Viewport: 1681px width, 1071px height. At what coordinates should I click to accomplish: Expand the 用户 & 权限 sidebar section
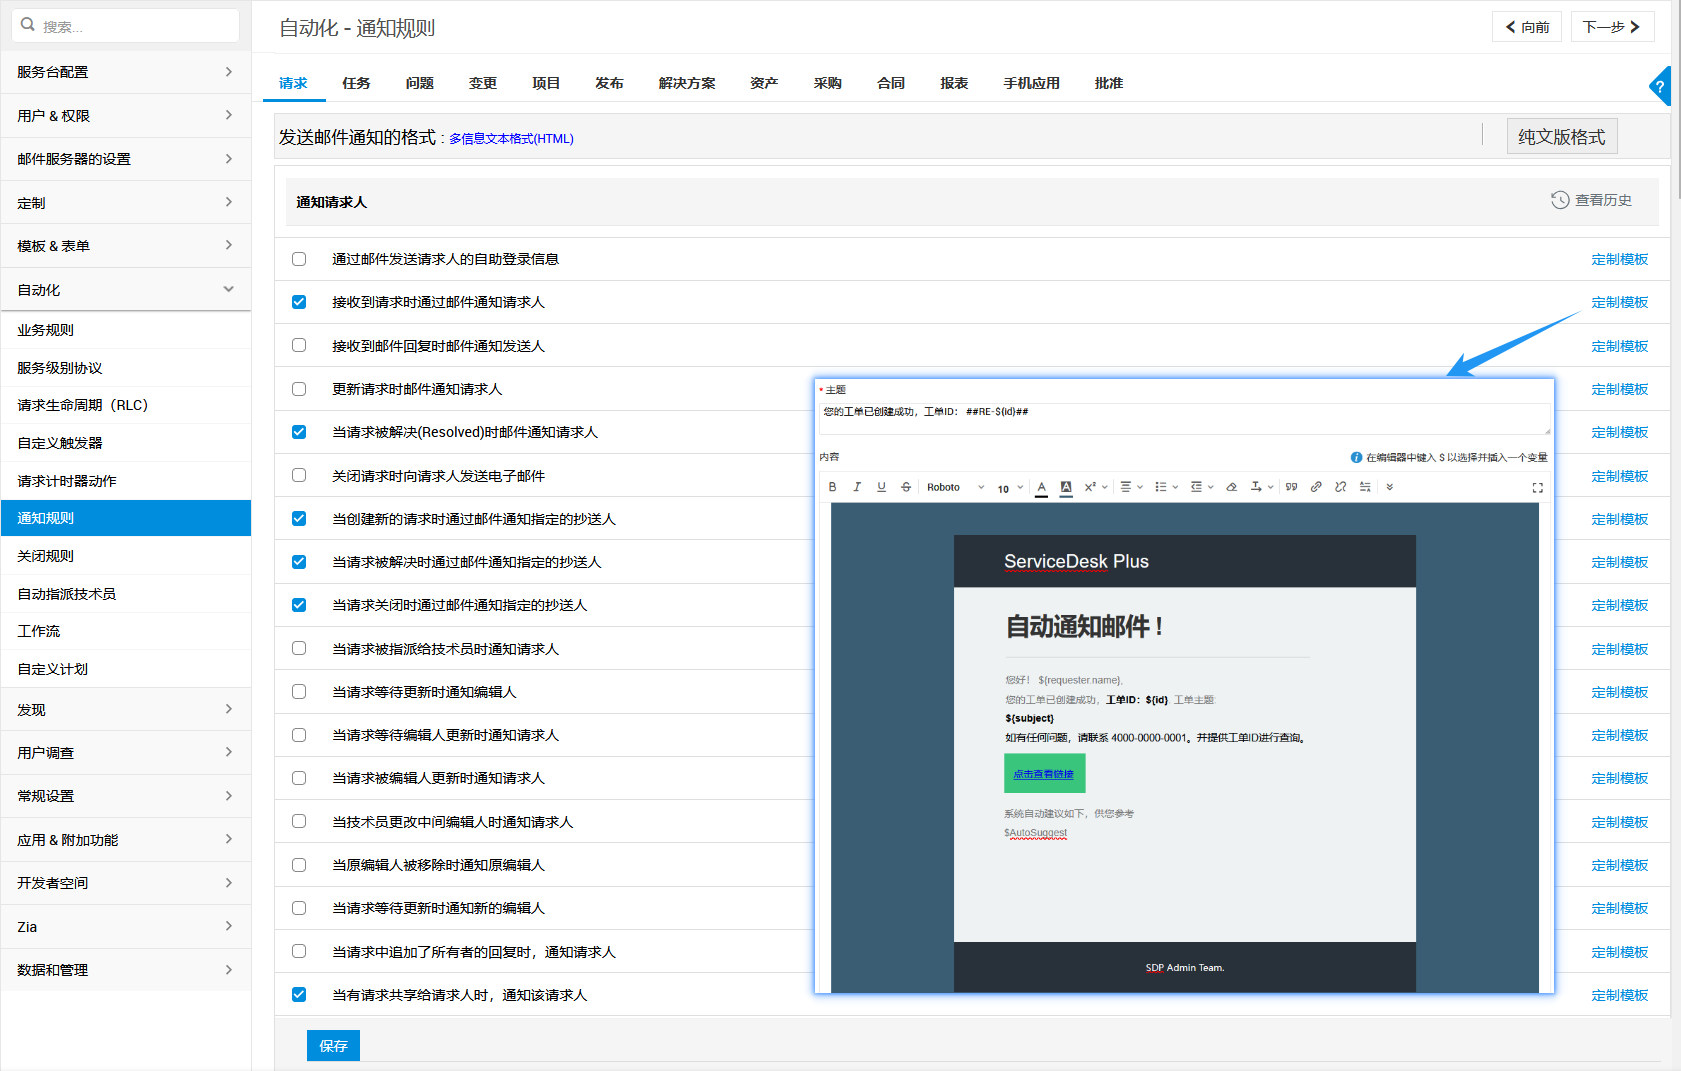[126, 115]
